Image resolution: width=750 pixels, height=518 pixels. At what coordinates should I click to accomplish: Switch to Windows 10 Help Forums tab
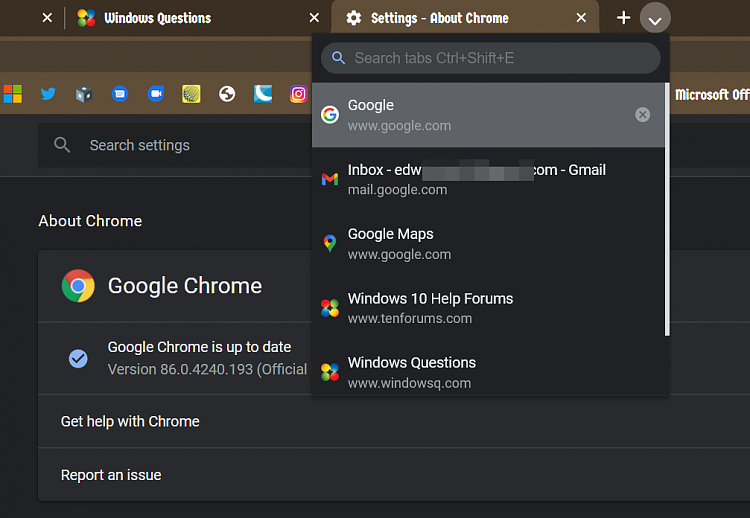point(488,308)
